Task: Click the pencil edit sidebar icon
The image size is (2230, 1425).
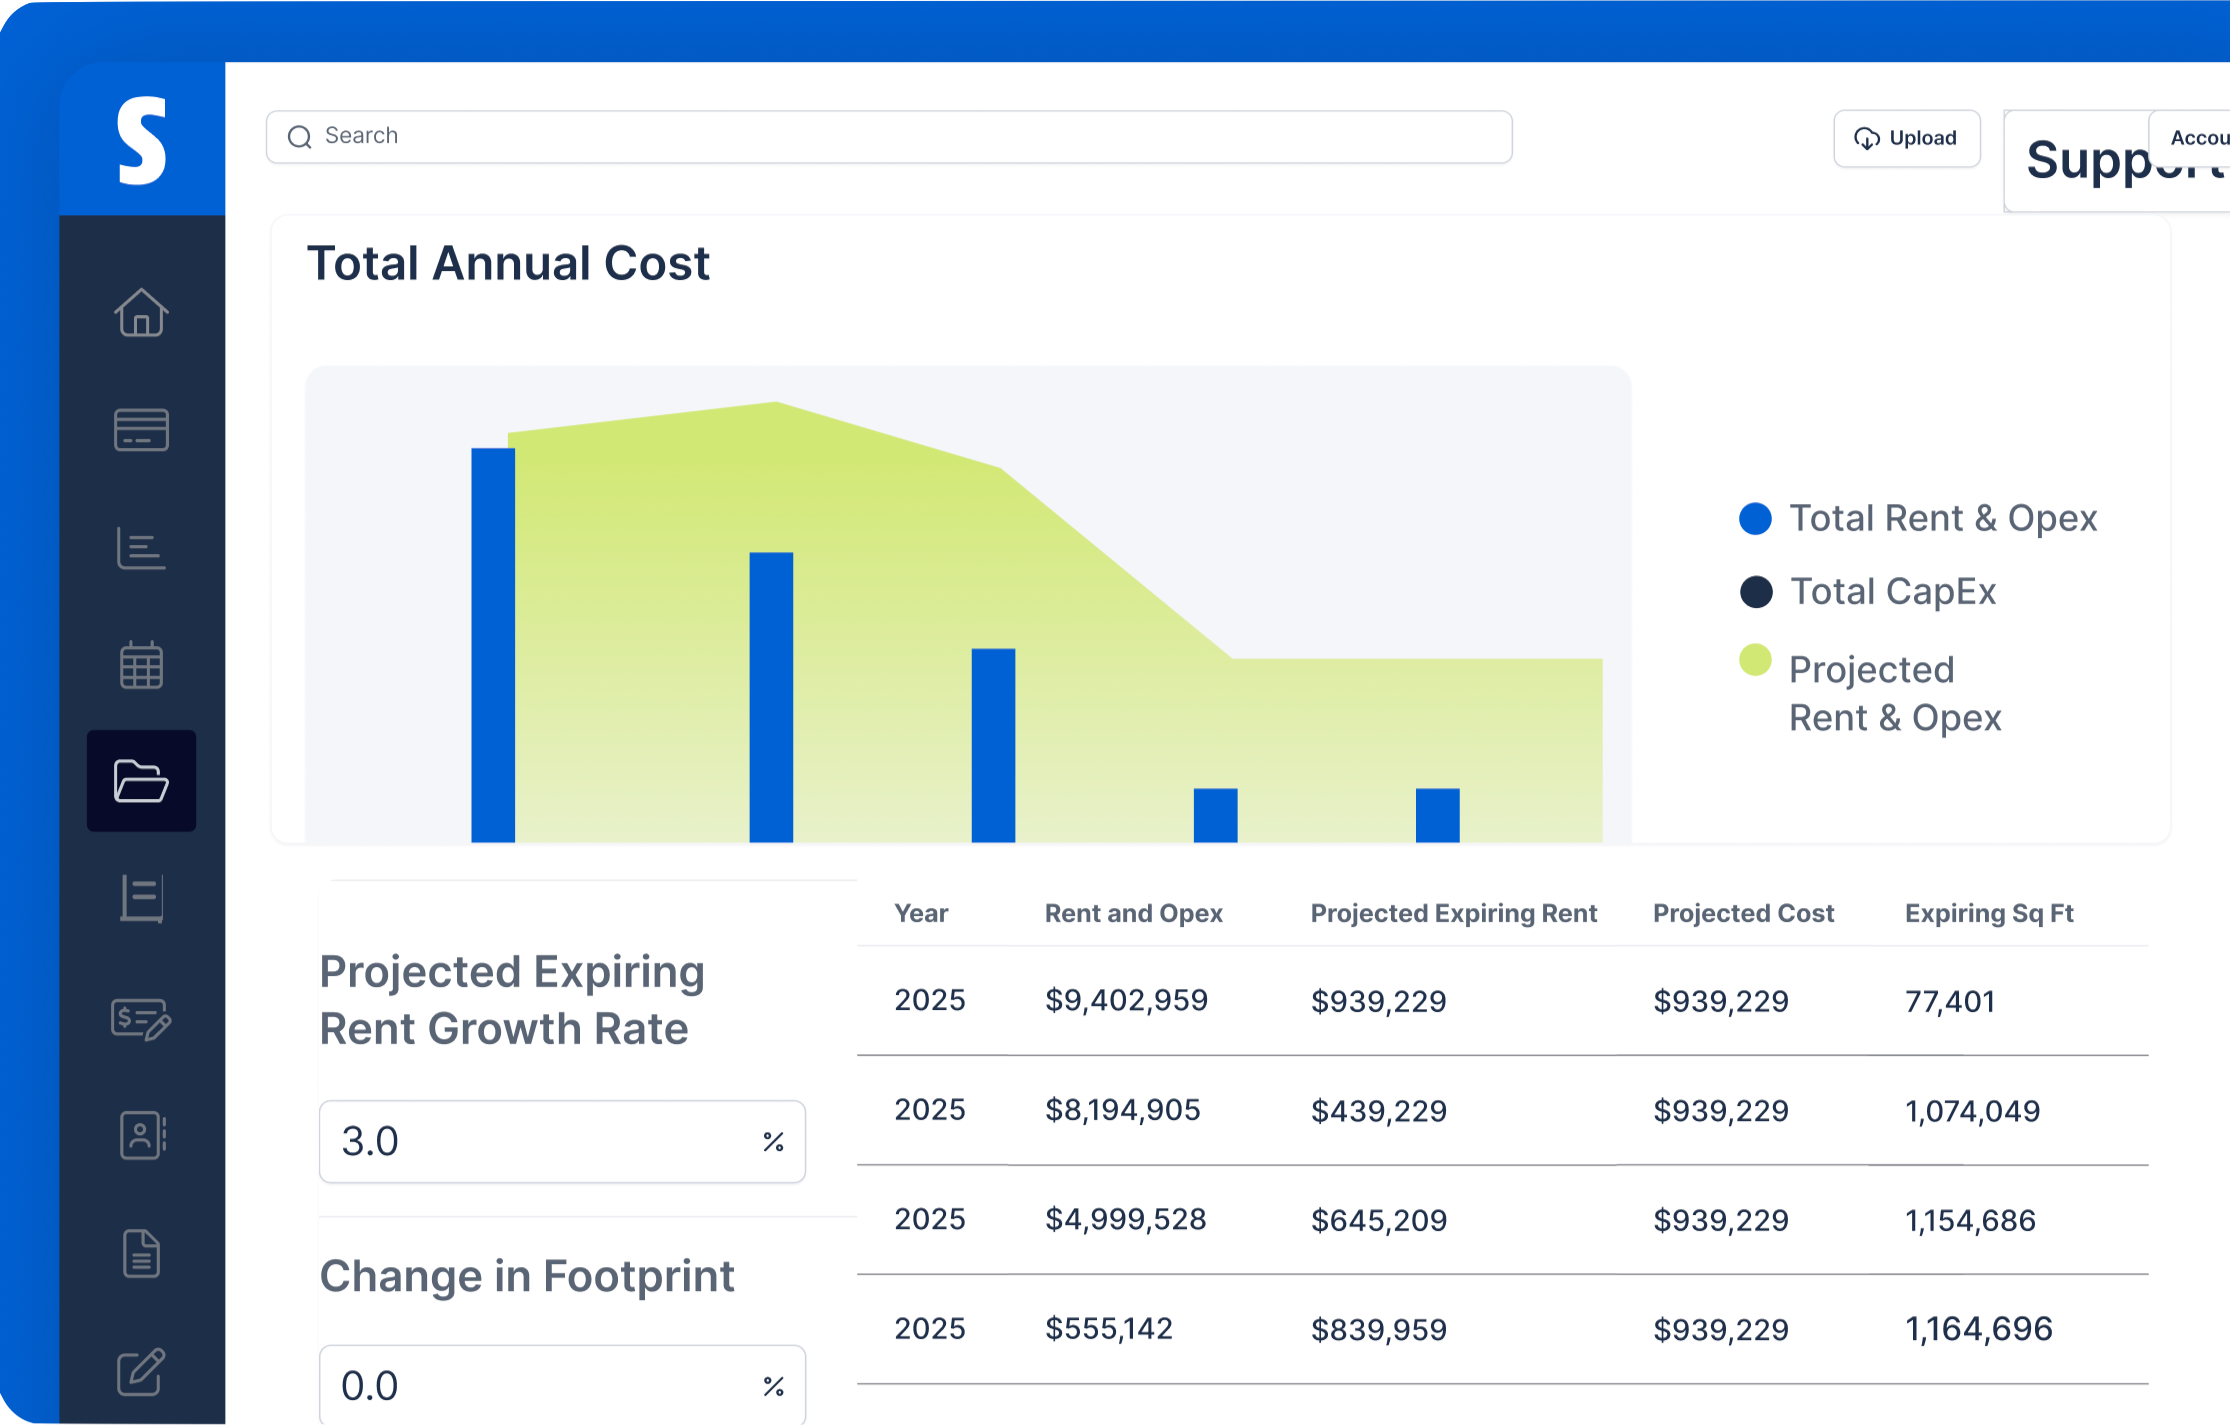Action: click(141, 1371)
